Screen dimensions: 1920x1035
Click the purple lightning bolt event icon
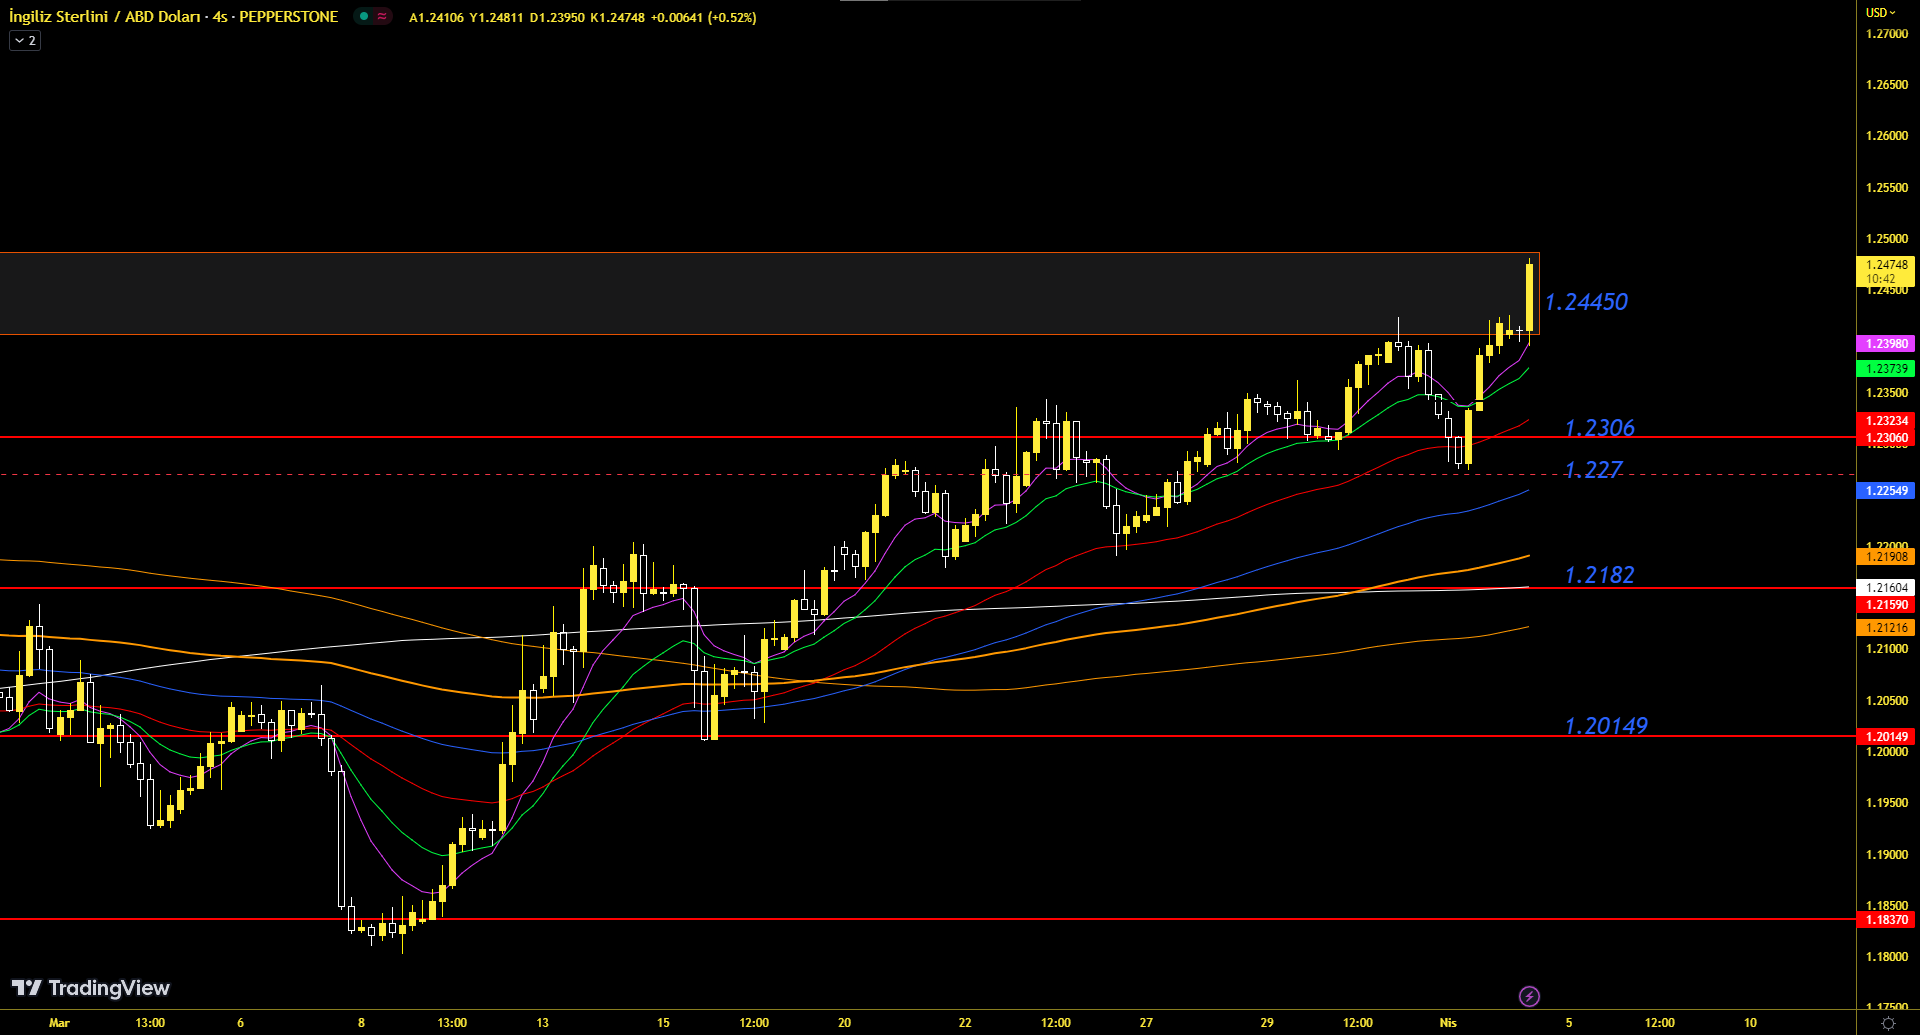pos(1529,996)
